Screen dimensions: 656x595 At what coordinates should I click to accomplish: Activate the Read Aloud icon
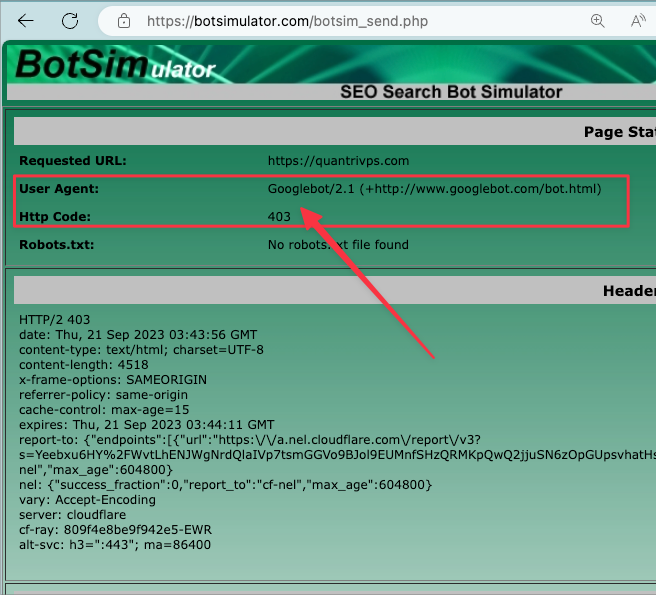click(x=638, y=20)
